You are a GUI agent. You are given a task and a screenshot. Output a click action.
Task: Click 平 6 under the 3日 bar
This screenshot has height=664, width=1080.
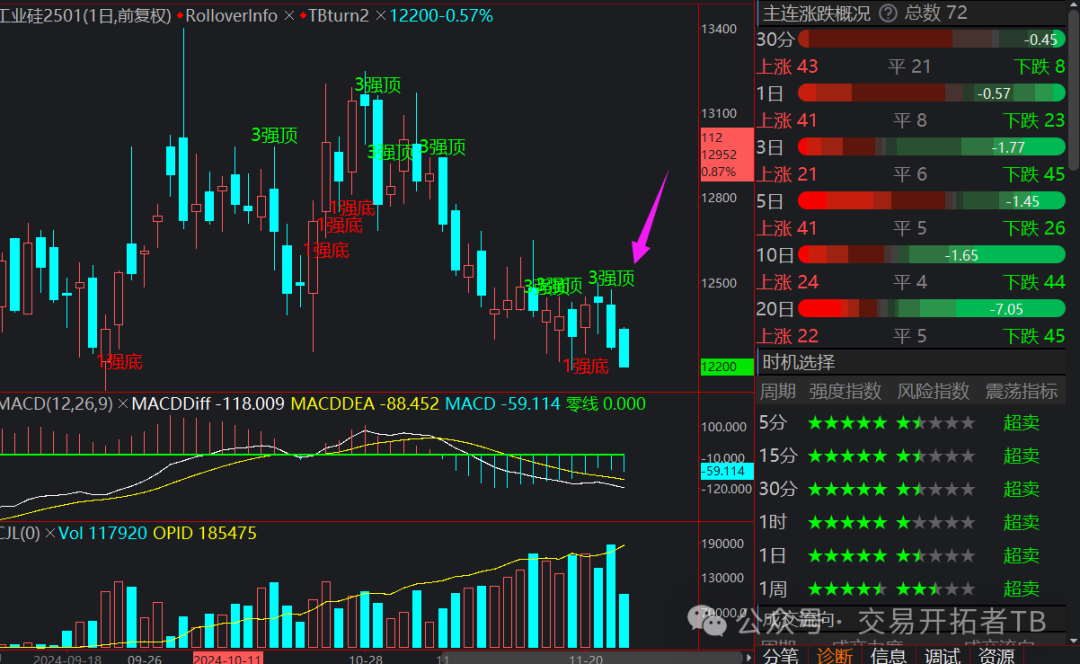click(x=910, y=174)
